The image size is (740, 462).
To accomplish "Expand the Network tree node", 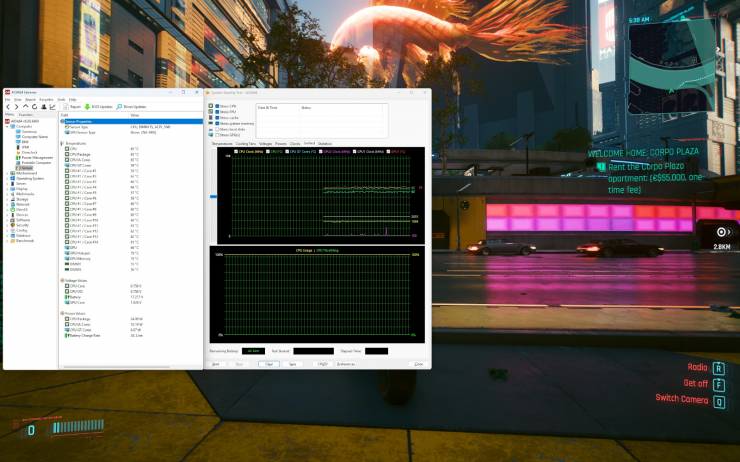I will coord(7,204).
